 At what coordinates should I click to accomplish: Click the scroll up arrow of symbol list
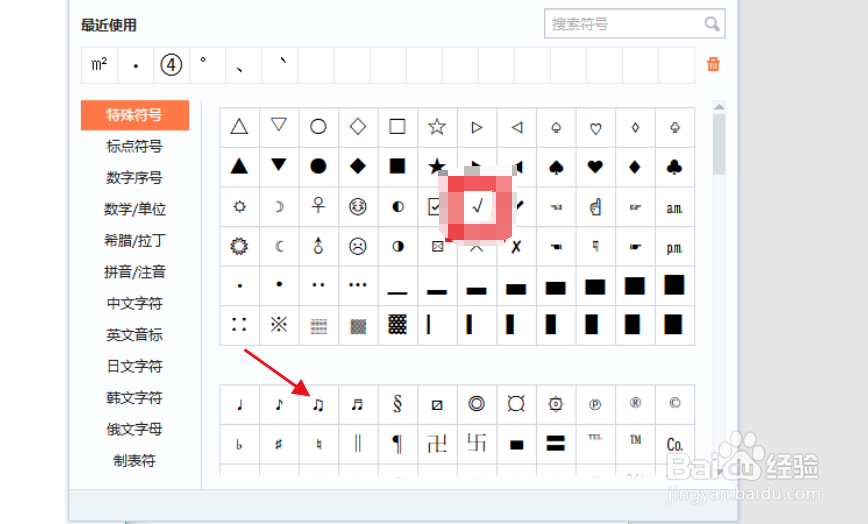click(719, 107)
